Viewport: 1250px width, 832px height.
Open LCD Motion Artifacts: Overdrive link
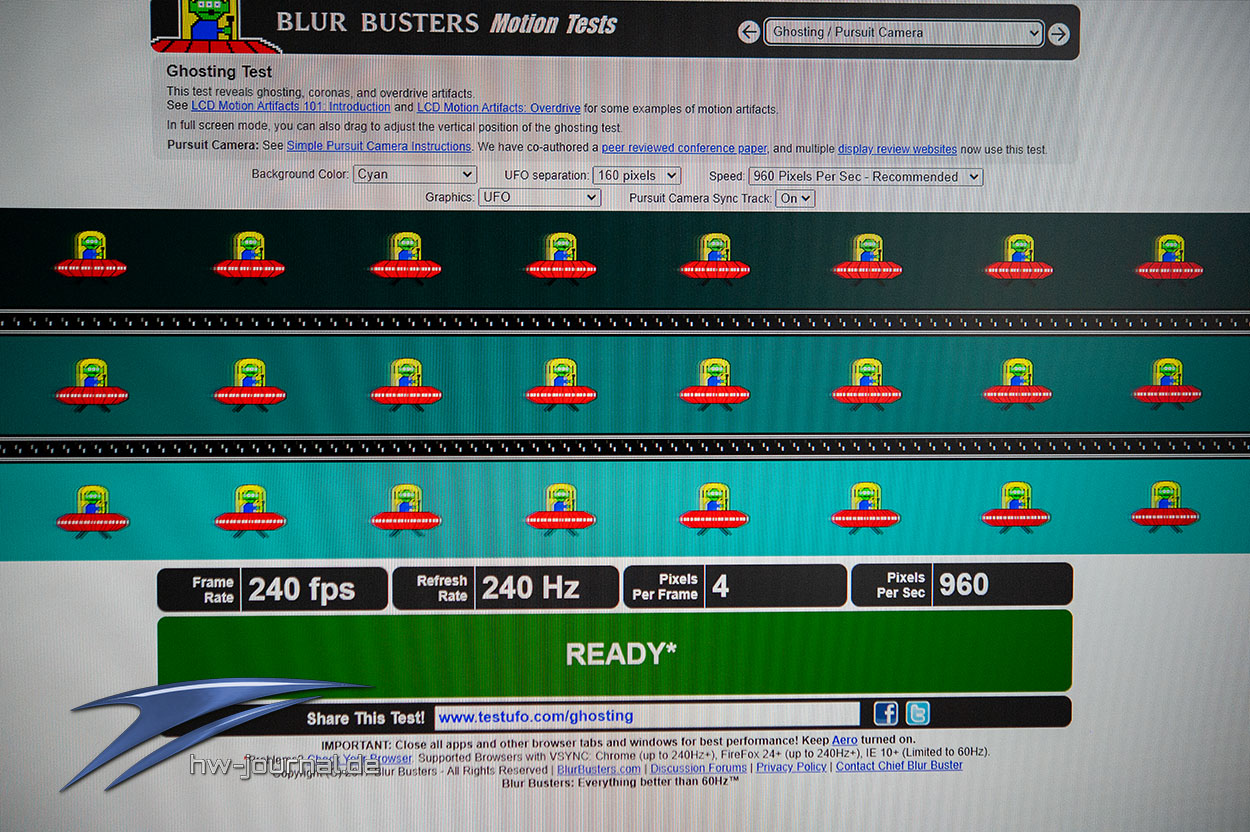tap(499, 108)
